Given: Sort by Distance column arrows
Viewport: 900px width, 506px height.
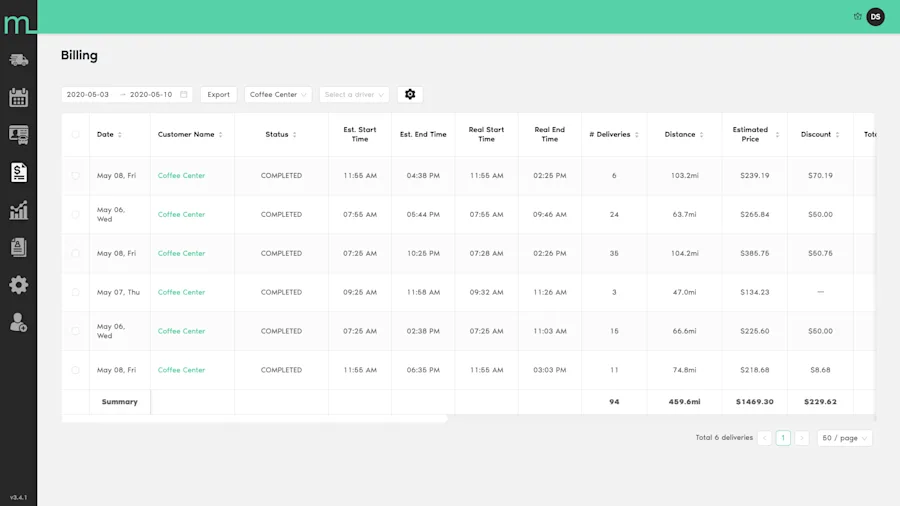Looking at the screenshot, I should (701, 134).
